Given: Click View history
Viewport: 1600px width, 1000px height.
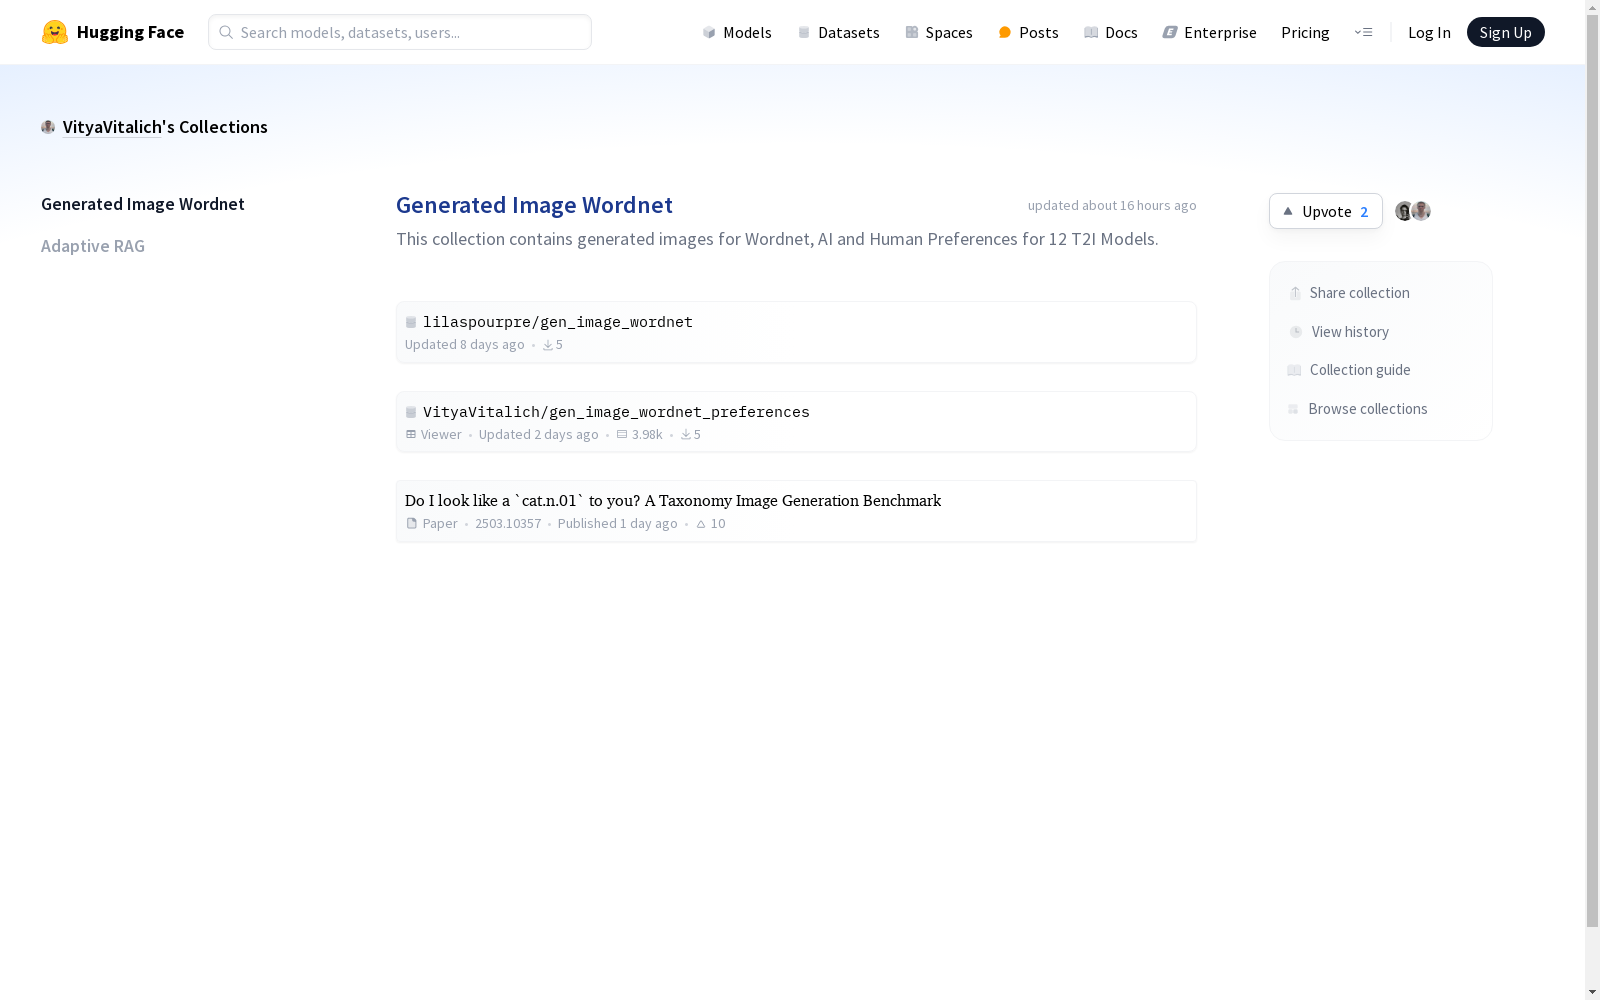Looking at the screenshot, I should 1339,332.
